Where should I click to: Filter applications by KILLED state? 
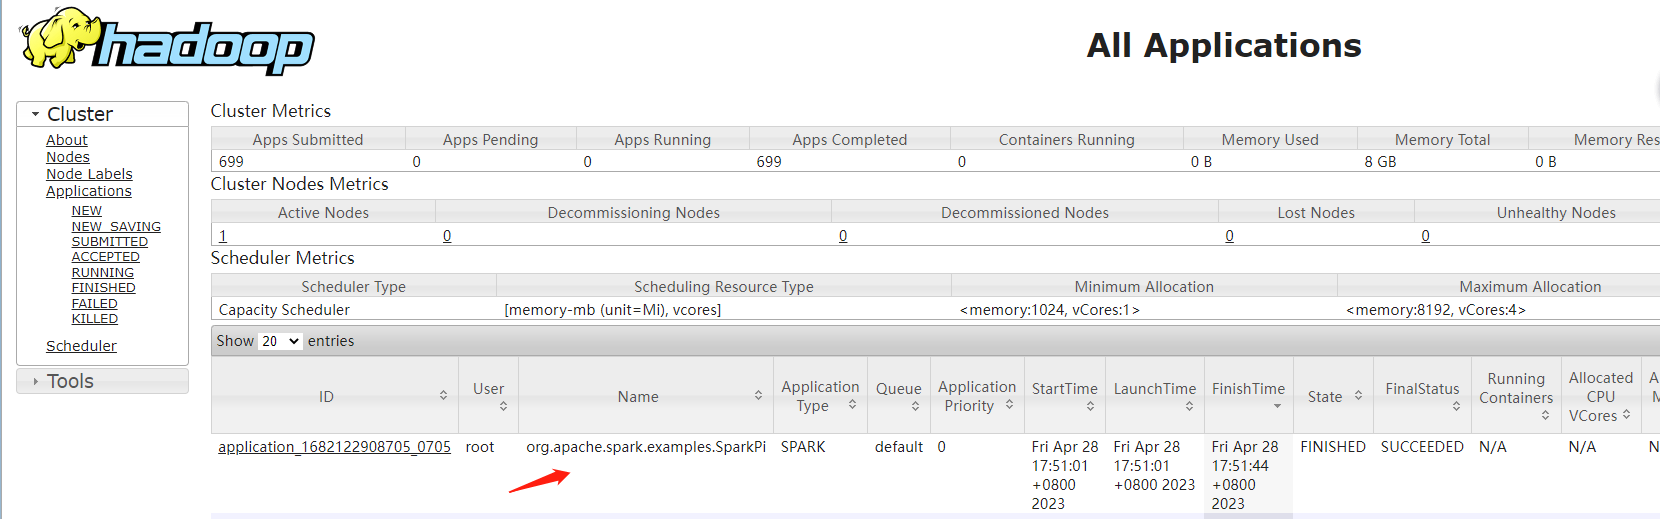(x=95, y=319)
